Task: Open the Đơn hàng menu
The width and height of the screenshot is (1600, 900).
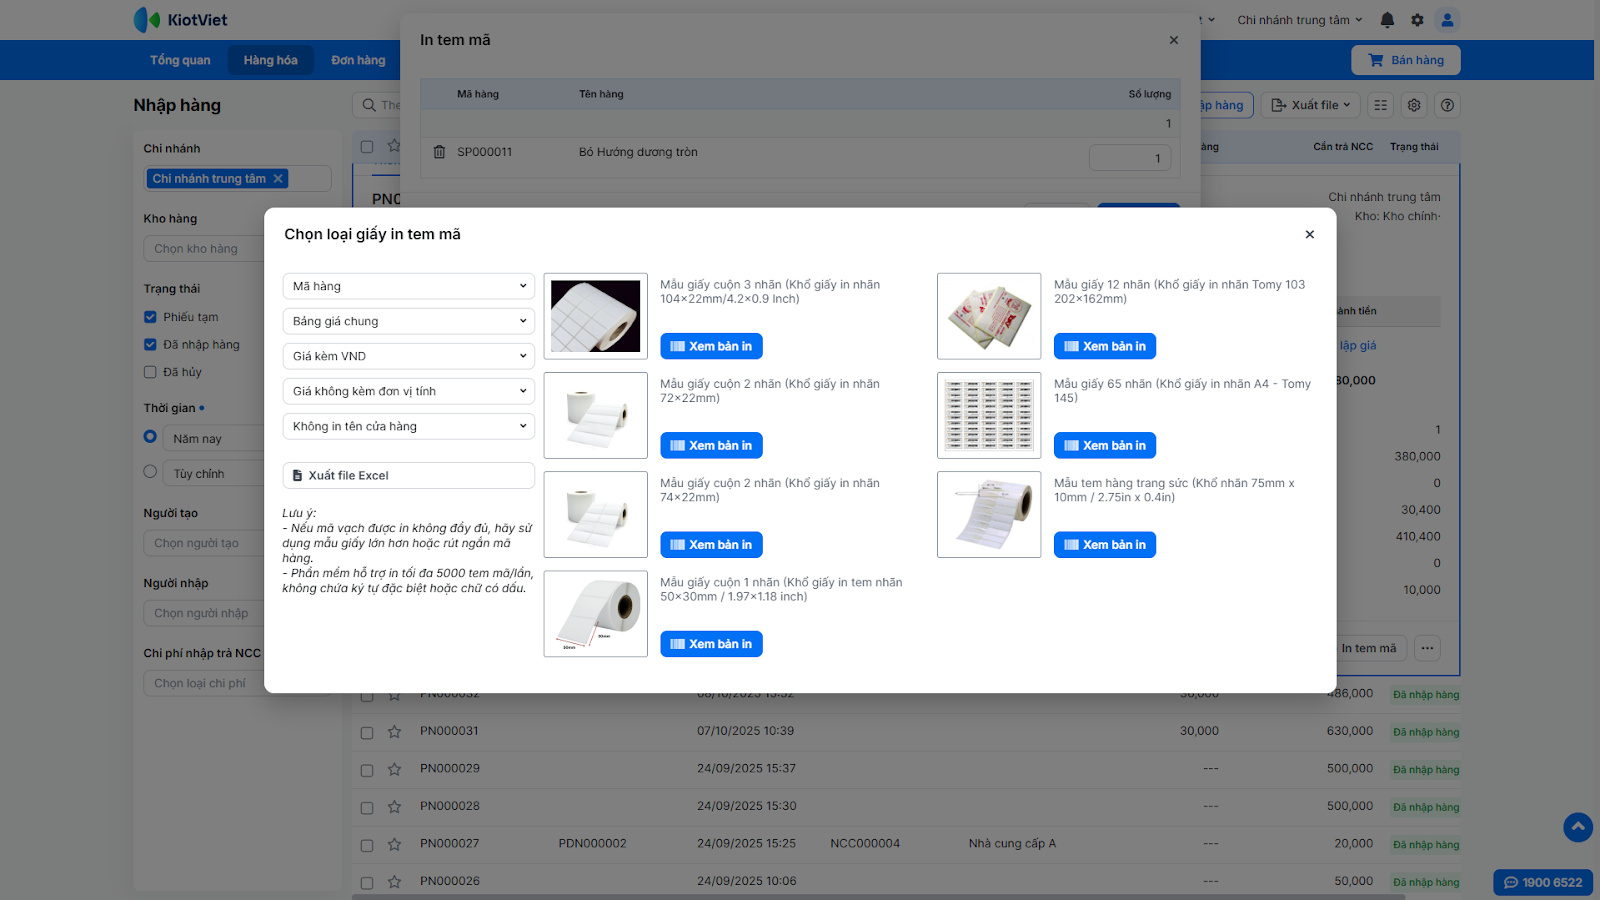Action: (358, 60)
